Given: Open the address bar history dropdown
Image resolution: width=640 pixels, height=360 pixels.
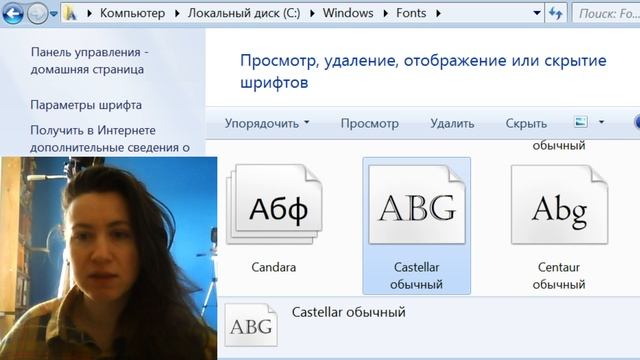Looking at the screenshot, I should (x=537, y=13).
